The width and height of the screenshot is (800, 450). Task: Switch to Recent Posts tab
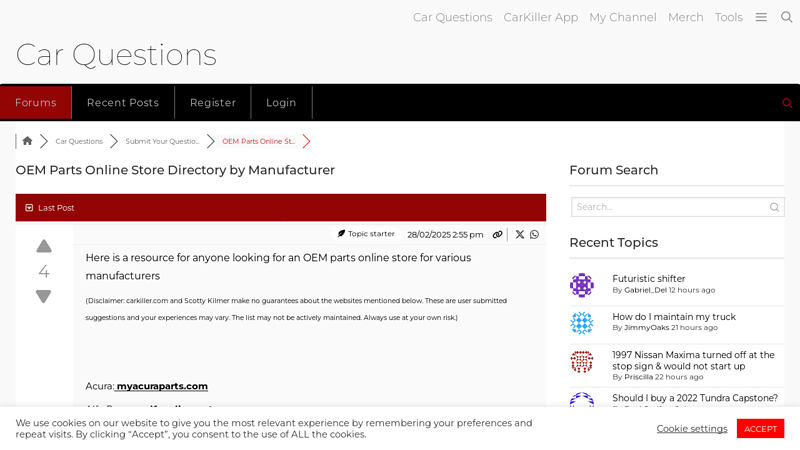pyautogui.click(x=123, y=103)
